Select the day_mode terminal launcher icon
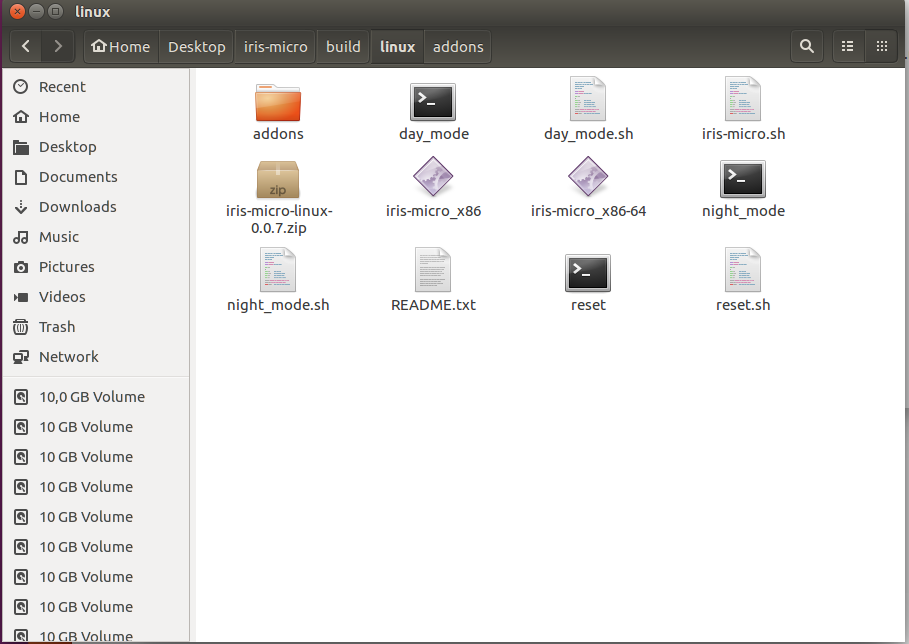Screen dimensions: 909x644 [432, 102]
